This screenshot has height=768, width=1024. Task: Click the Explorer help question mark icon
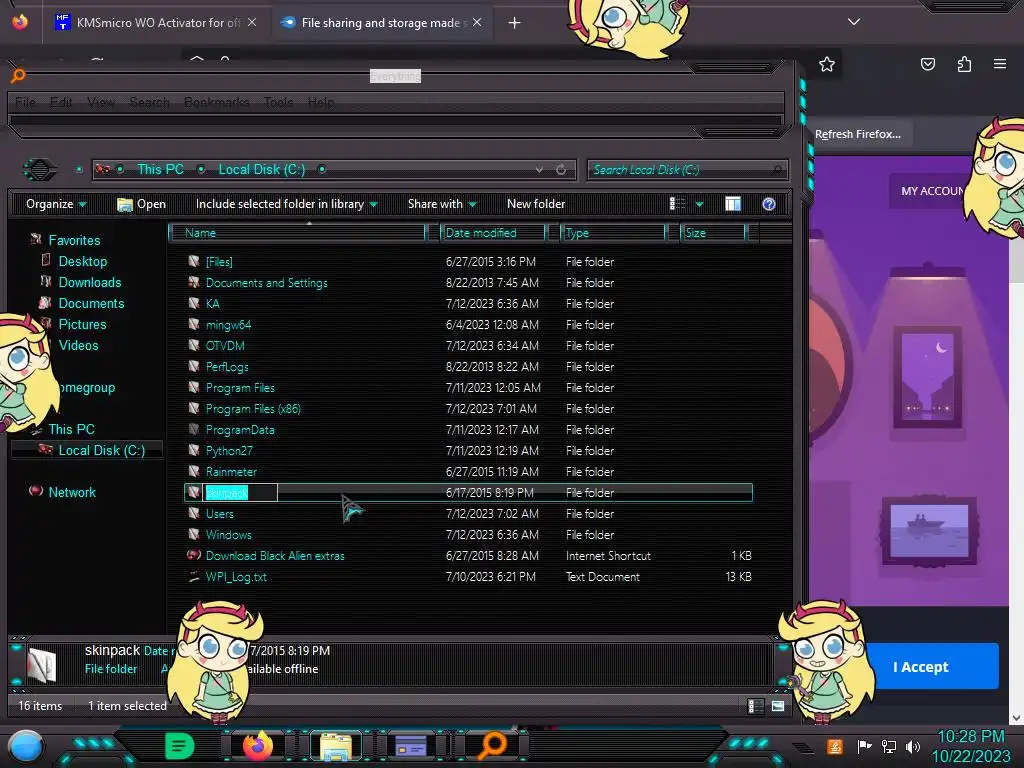coord(769,204)
